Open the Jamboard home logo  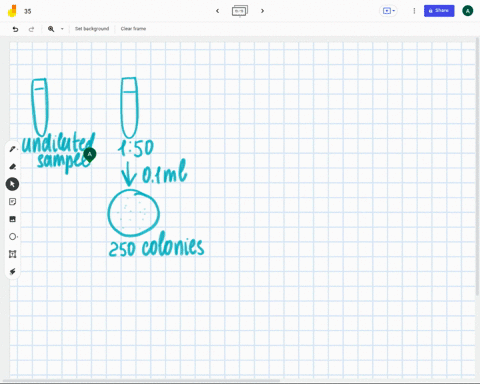click(12, 11)
